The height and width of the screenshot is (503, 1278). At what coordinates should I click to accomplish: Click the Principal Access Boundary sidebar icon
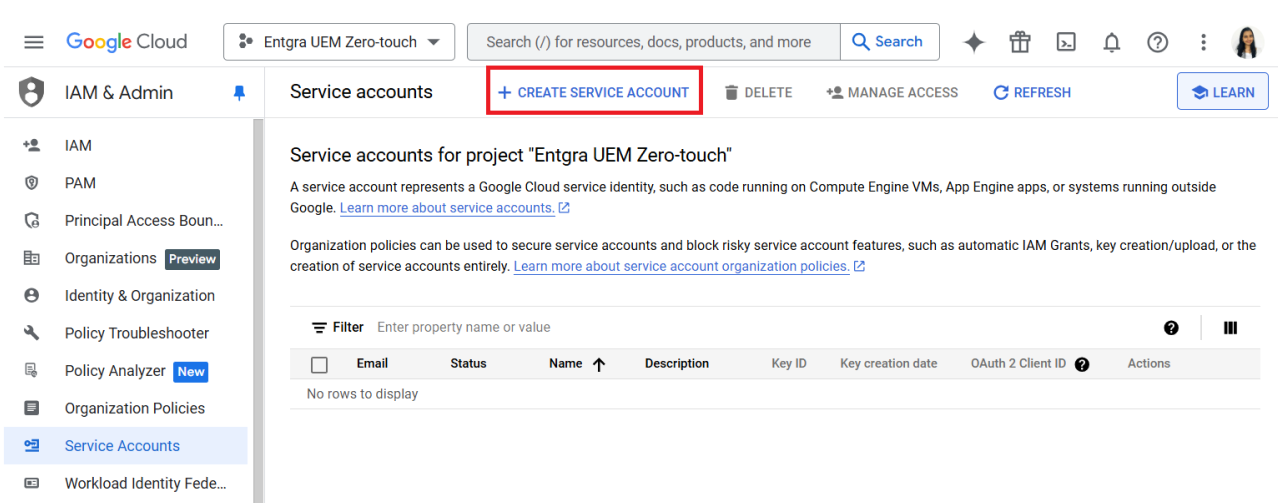pyautogui.click(x=31, y=220)
